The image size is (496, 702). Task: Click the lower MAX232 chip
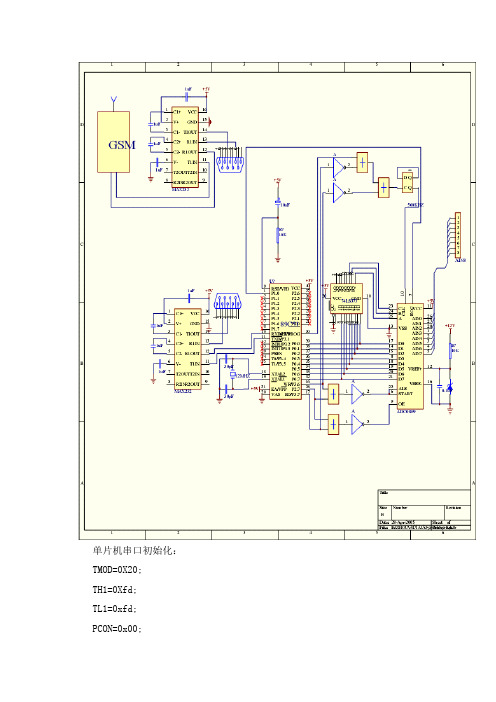click(x=187, y=349)
